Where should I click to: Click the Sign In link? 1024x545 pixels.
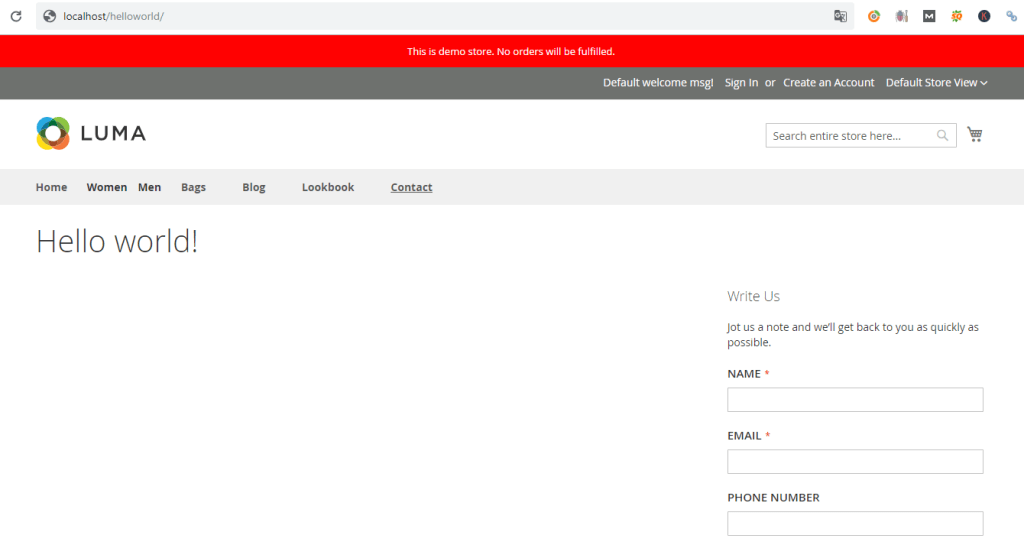pyautogui.click(x=741, y=83)
